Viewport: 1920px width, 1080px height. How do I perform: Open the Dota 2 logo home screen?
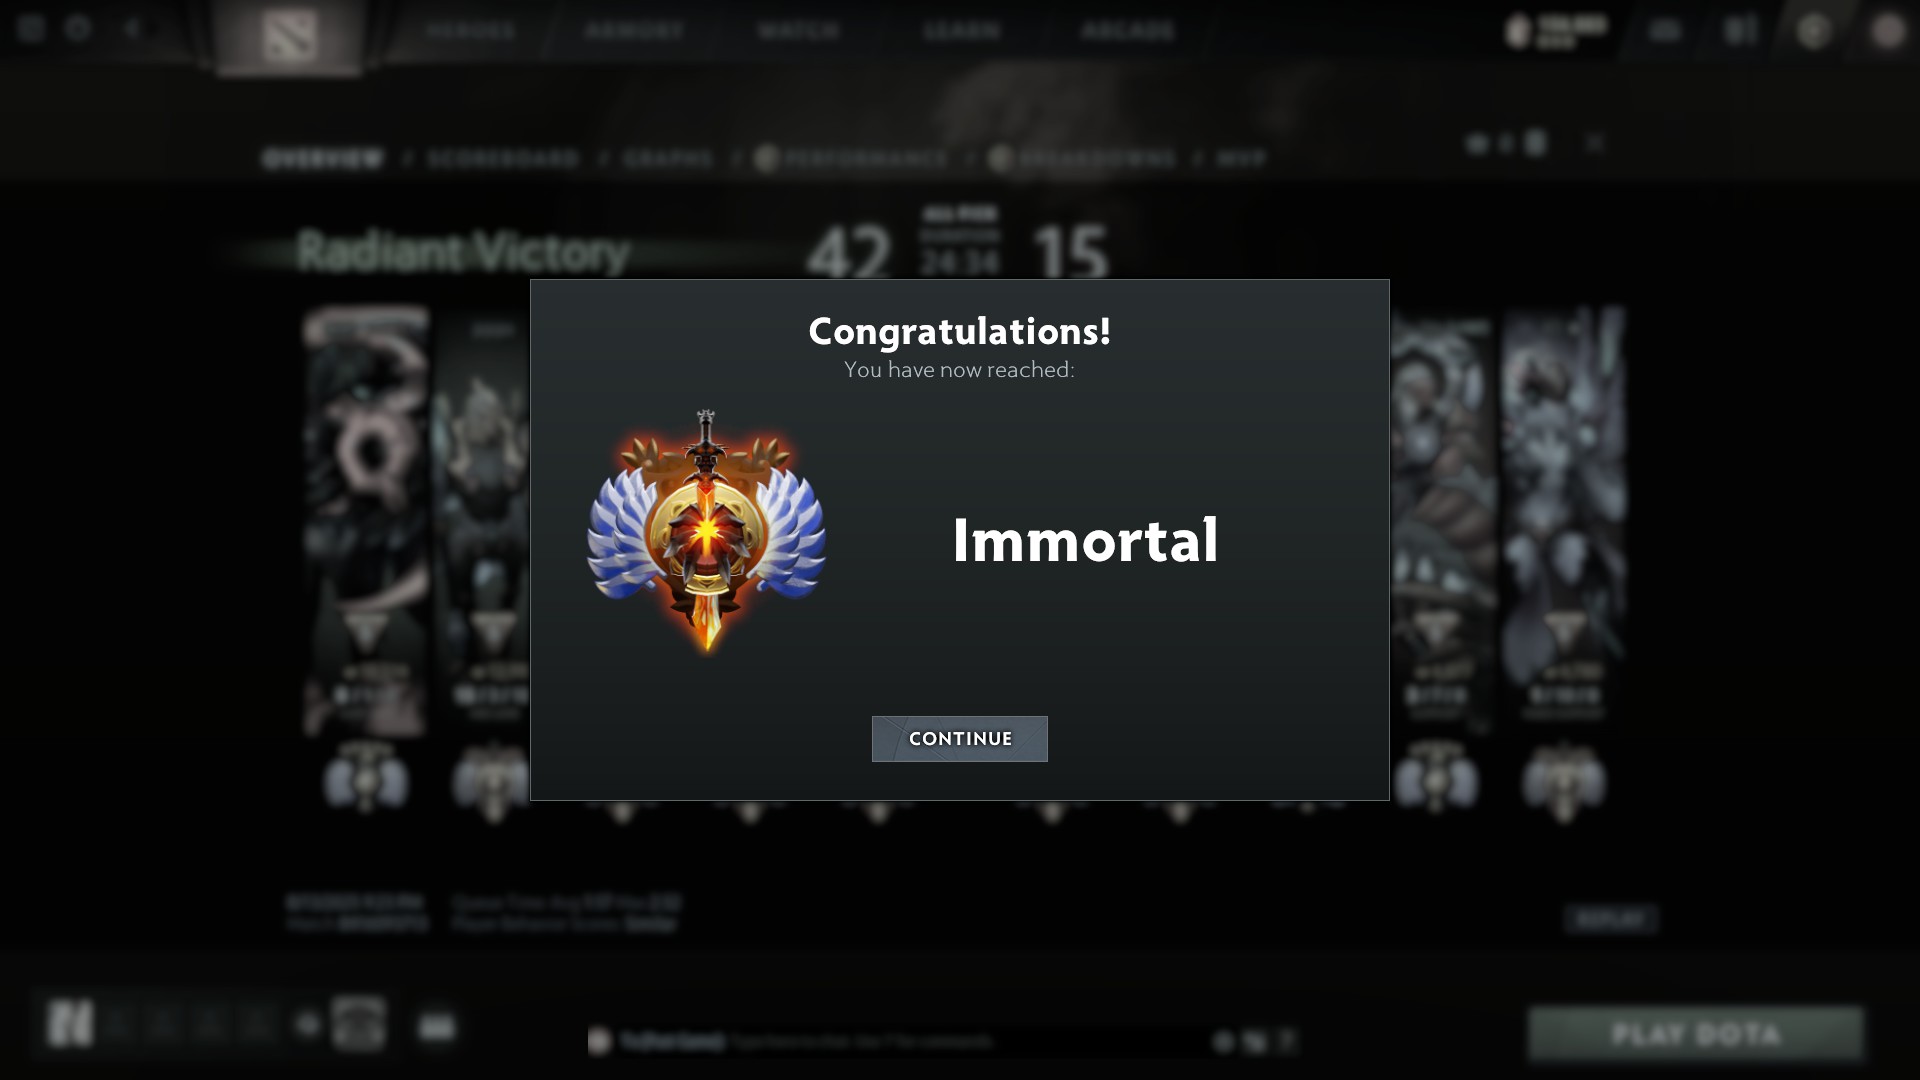pyautogui.click(x=290, y=36)
